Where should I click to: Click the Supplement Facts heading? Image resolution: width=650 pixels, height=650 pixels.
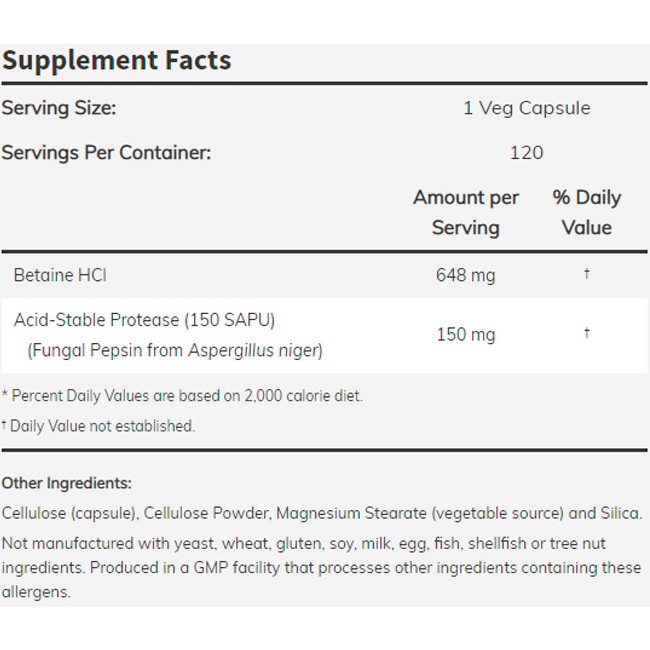coord(116,61)
